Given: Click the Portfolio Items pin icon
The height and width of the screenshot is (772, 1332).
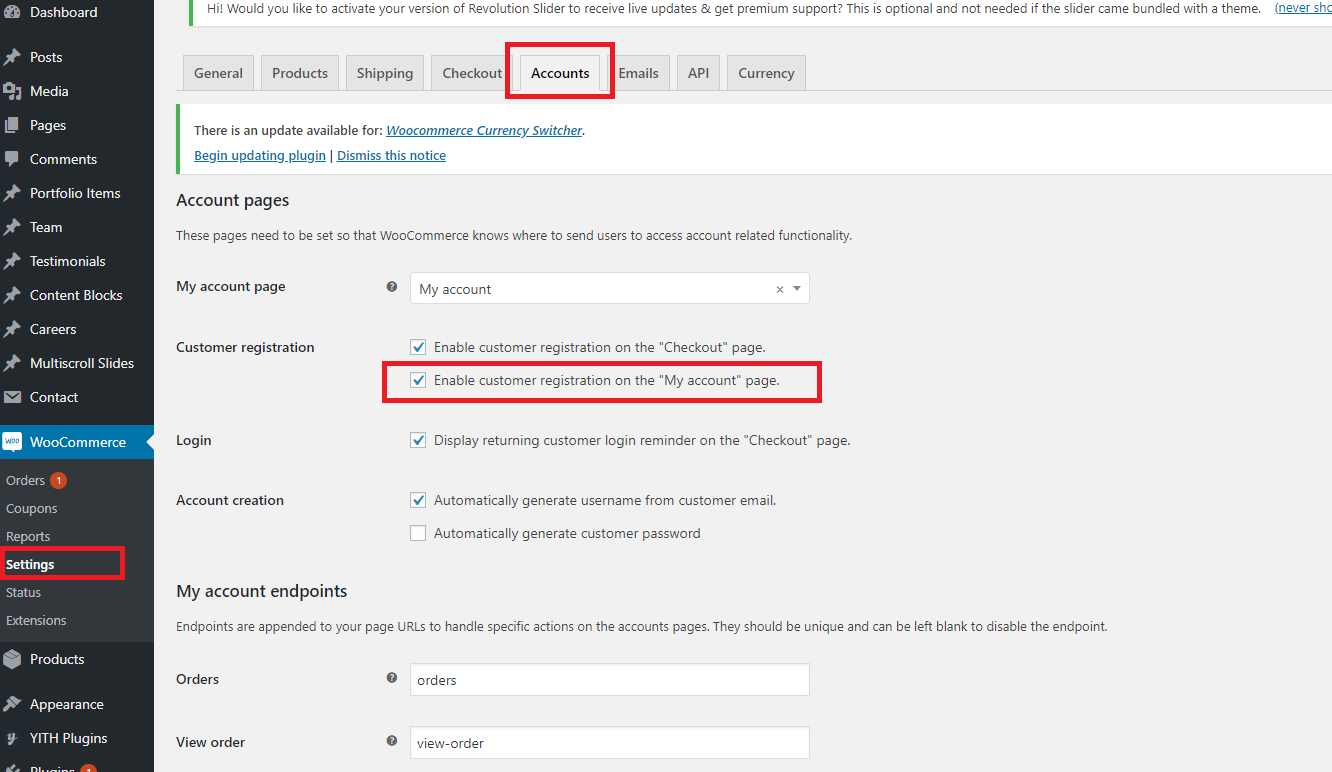Looking at the screenshot, I should 12,193.
